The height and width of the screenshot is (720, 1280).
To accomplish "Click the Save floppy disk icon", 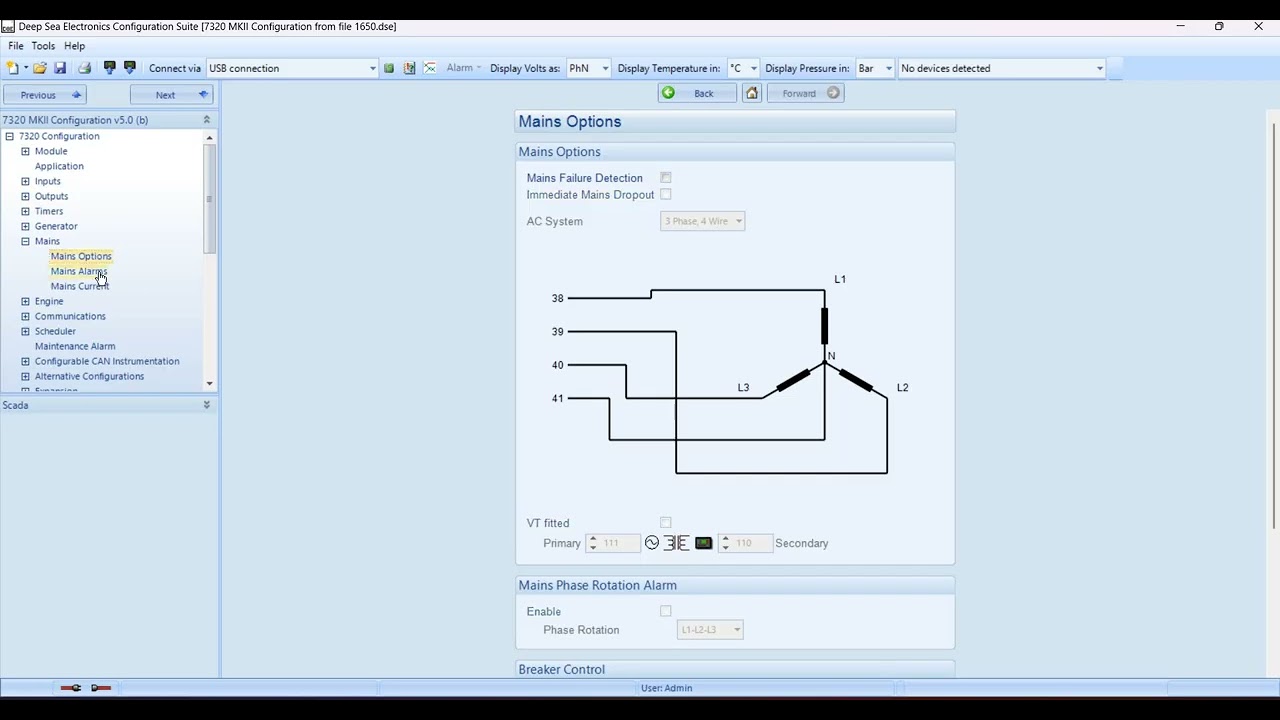I will click(x=60, y=68).
